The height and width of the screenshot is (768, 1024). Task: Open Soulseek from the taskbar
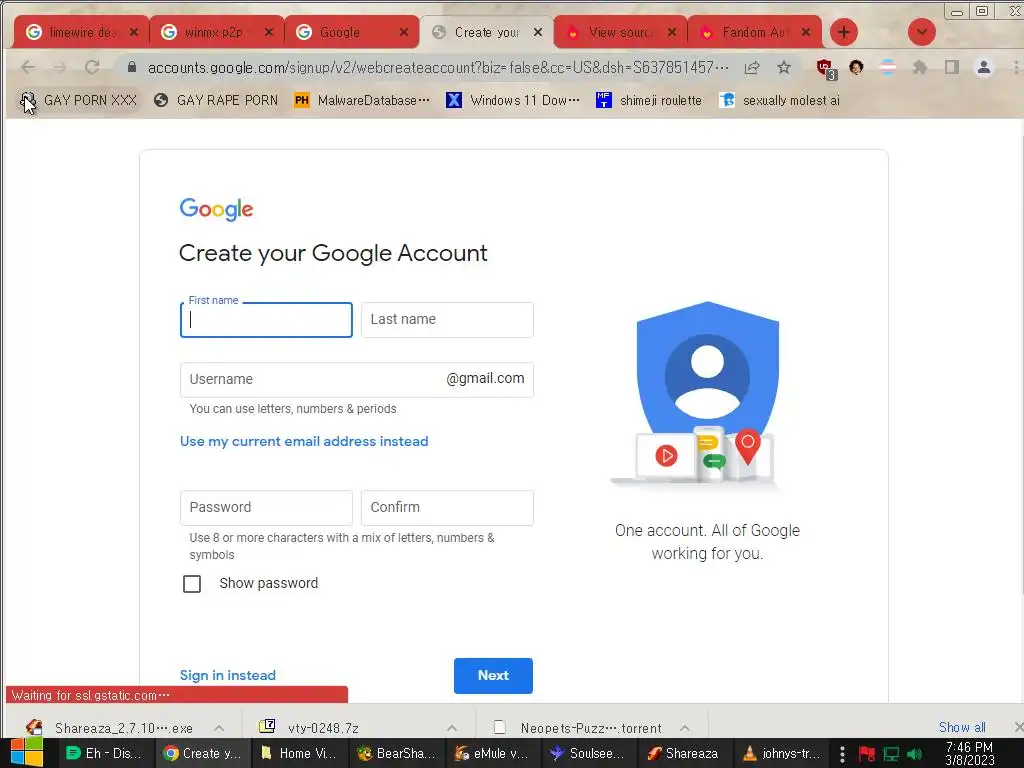588,753
